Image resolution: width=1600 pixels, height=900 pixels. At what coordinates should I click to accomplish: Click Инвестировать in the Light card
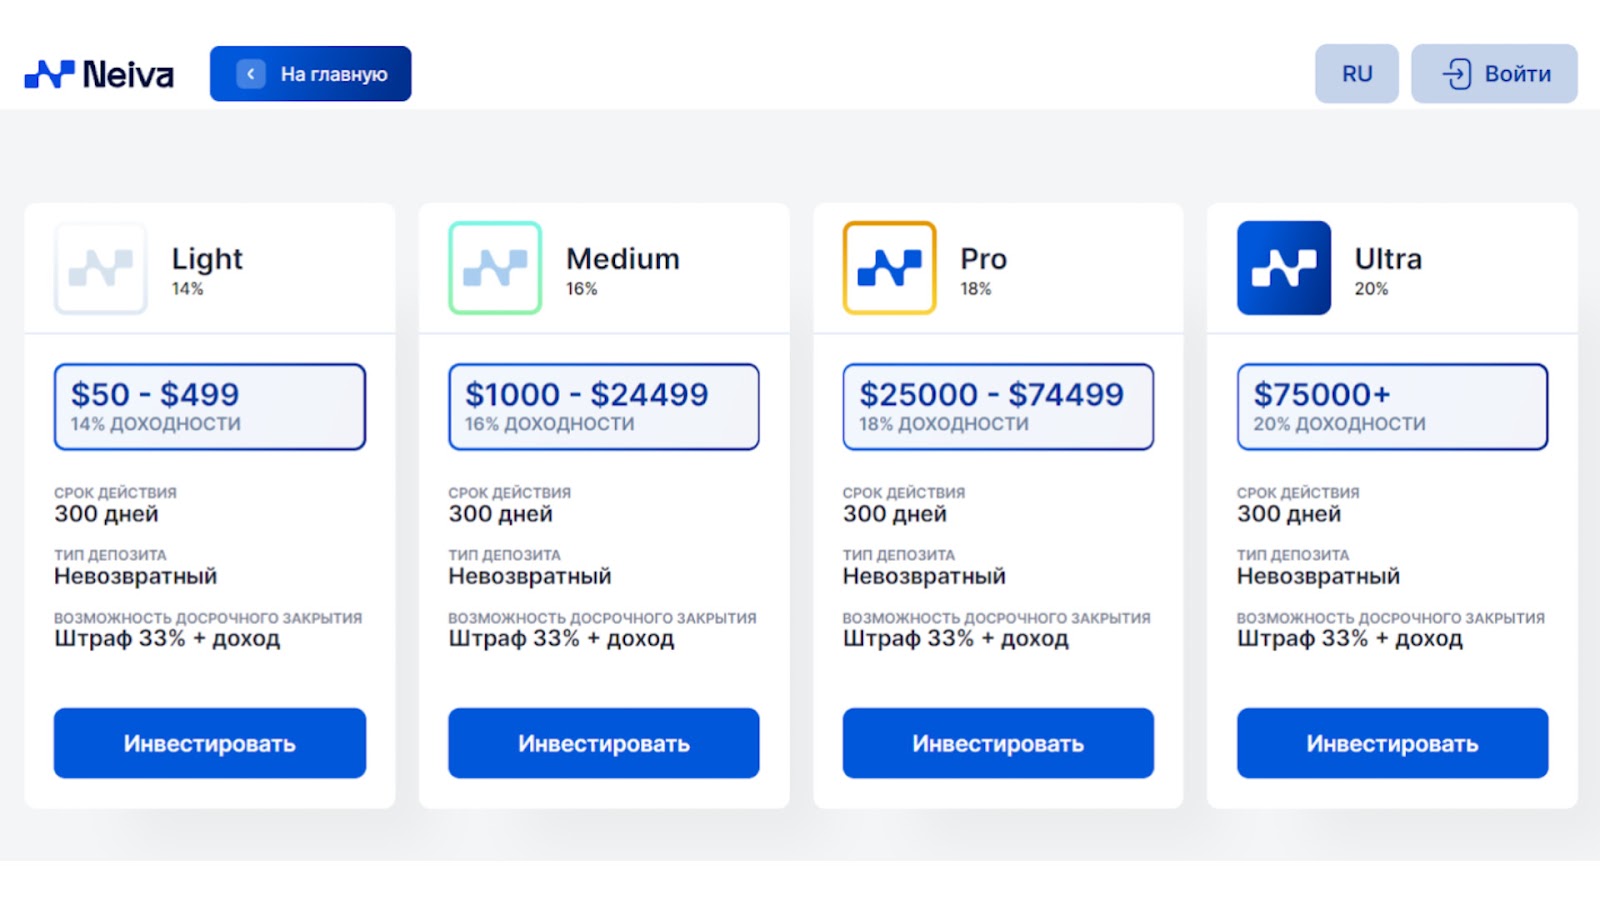coord(210,743)
